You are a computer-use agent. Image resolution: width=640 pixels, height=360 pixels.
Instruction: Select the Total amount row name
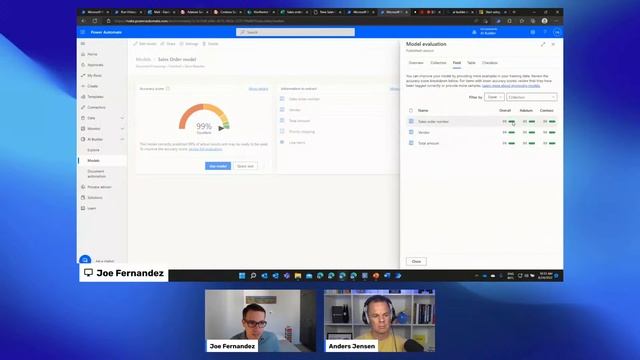point(428,143)
